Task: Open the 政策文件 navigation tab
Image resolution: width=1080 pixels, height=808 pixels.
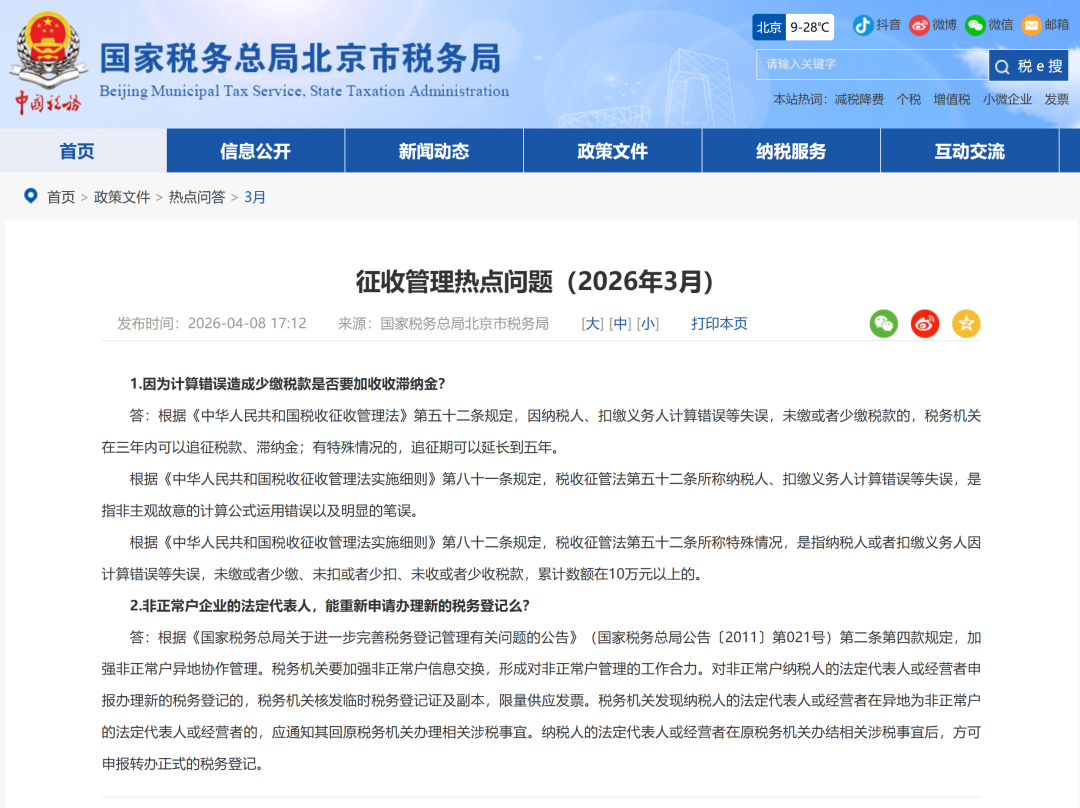Action: point(612,151)
